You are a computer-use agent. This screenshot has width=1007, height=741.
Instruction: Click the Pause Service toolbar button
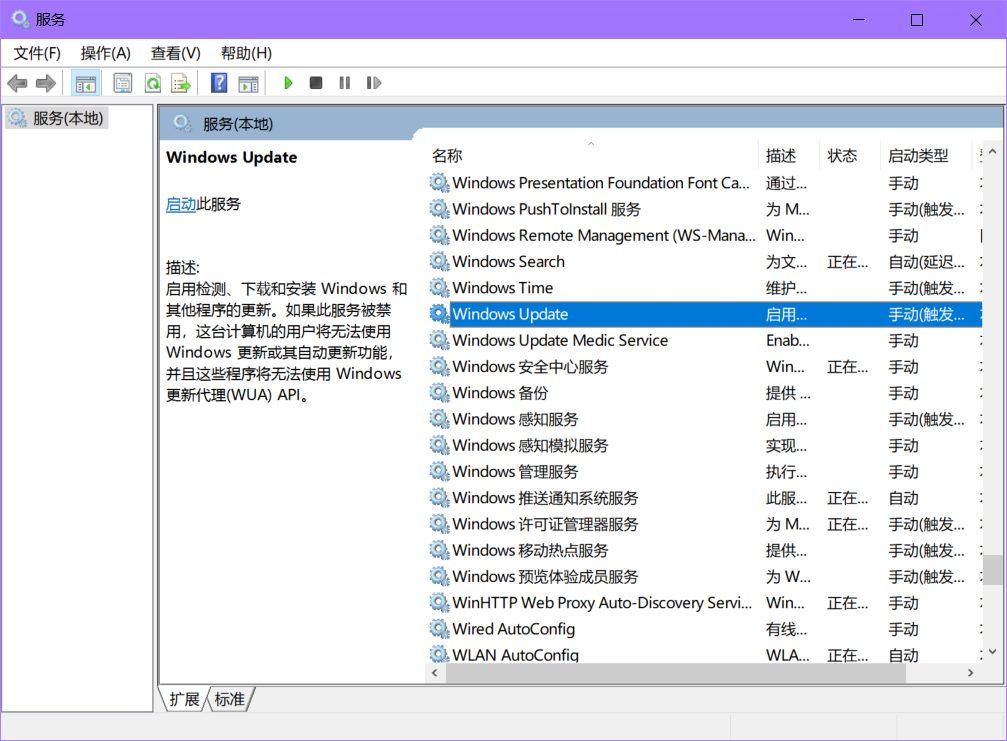pos(345,83)
